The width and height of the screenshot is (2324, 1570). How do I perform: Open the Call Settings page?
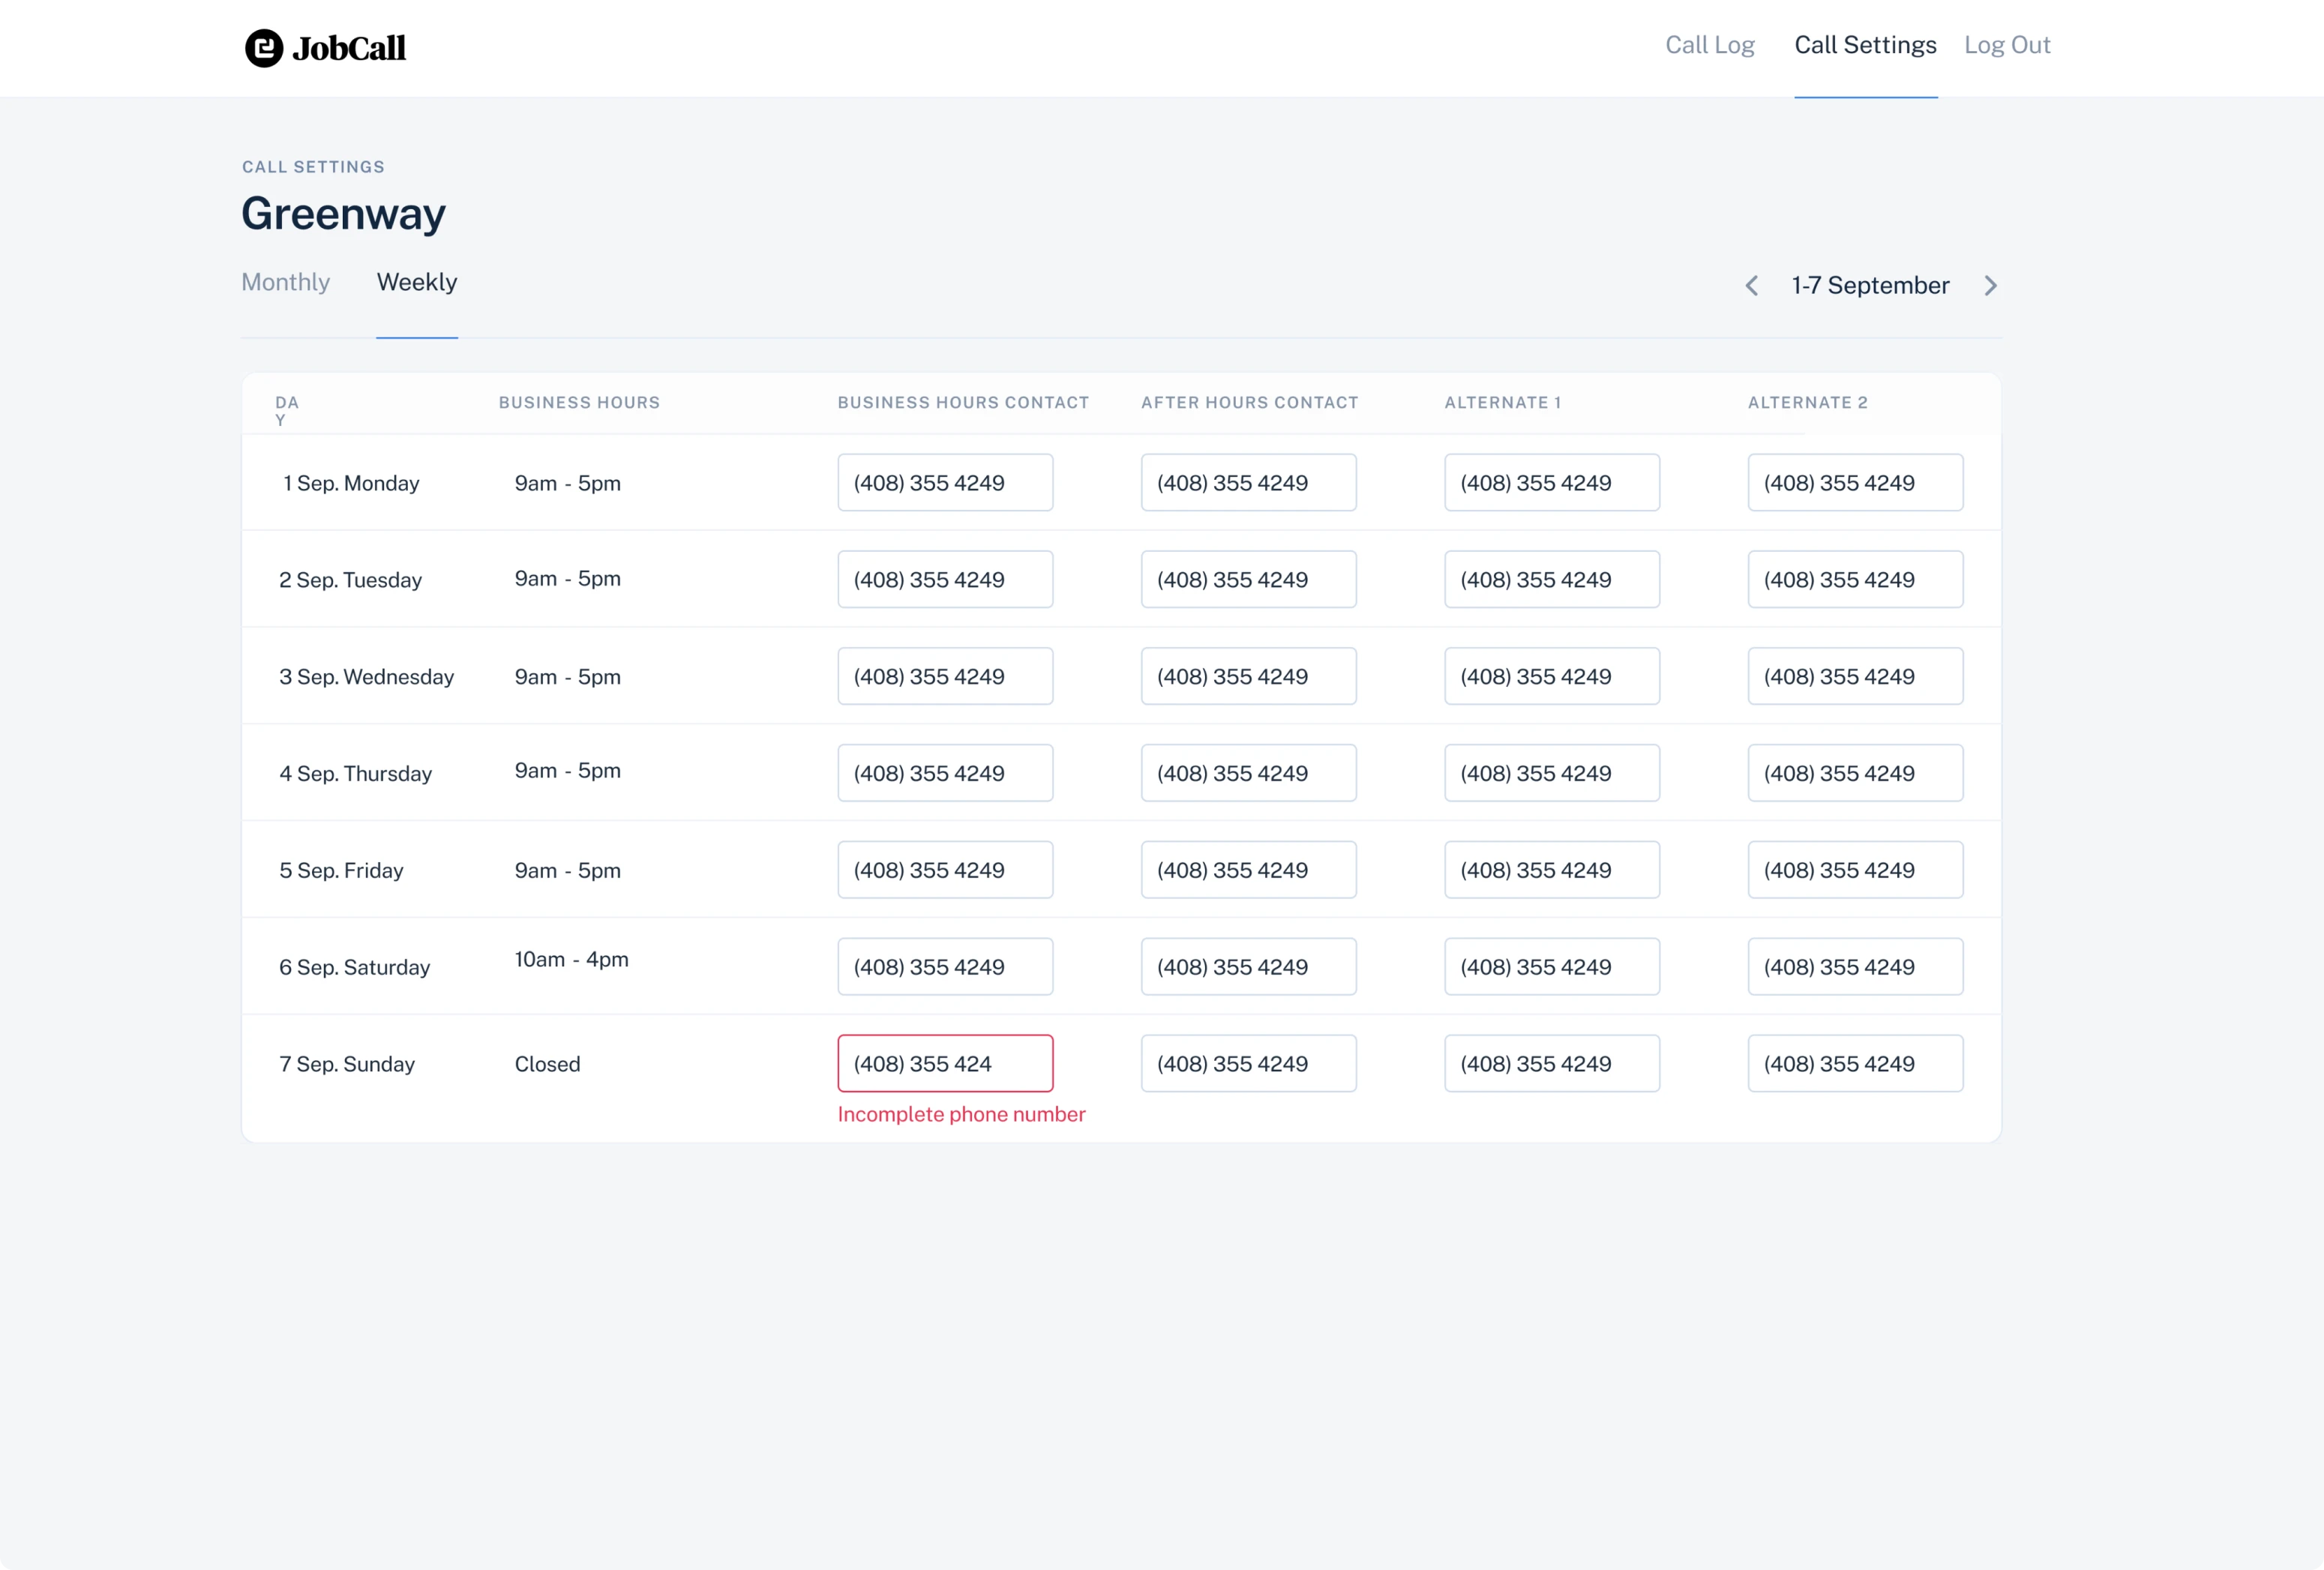1865,45
